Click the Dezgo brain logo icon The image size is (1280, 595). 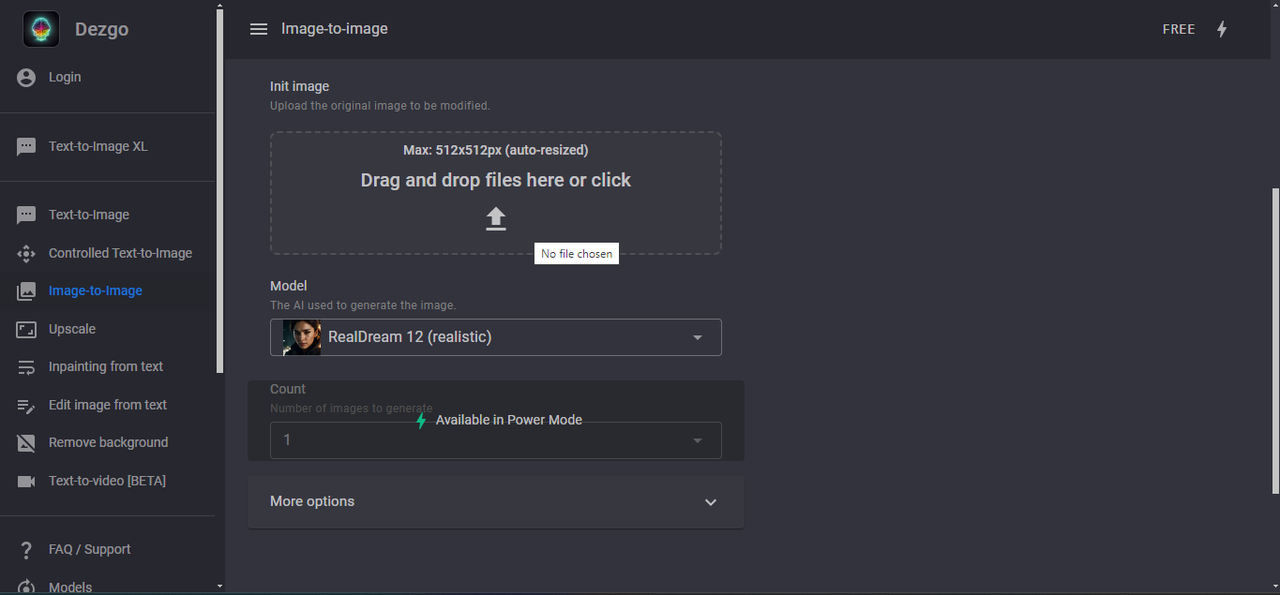tap(41, 29)
